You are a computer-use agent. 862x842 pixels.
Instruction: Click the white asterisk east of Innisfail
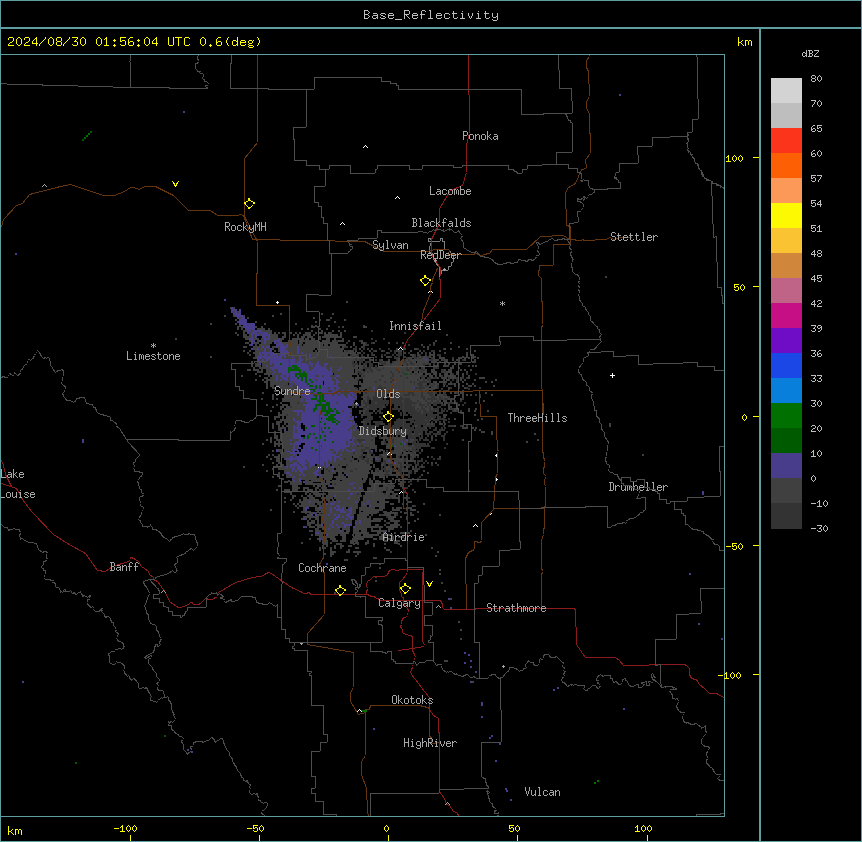click(x=502, y=303)
